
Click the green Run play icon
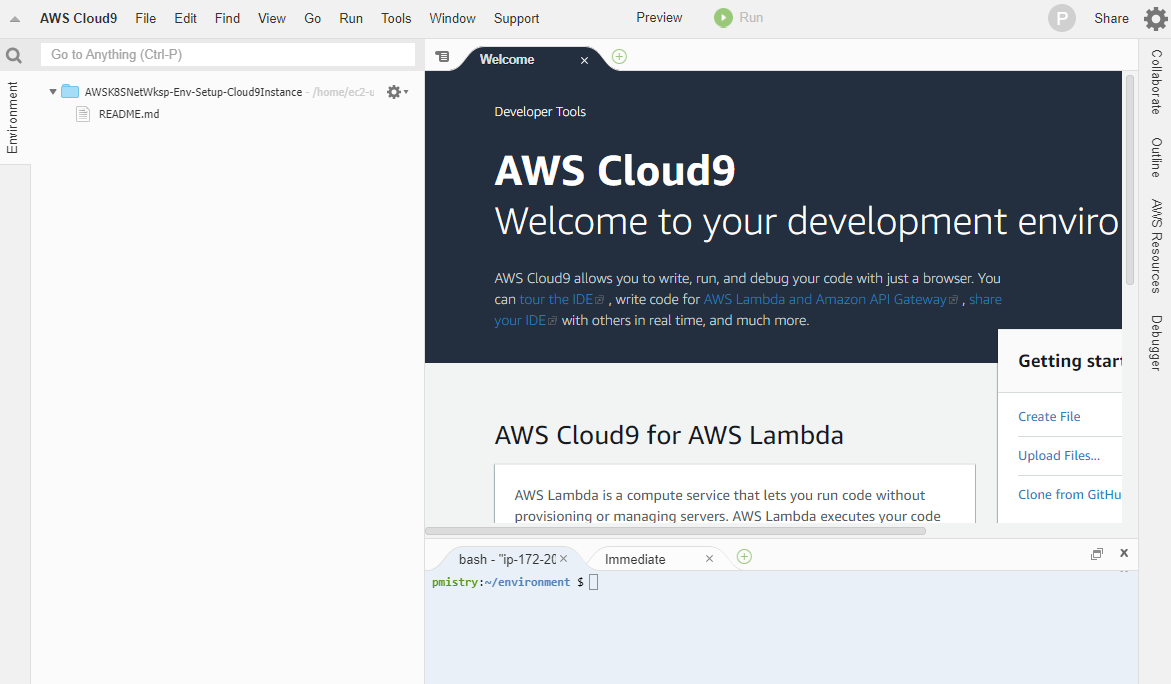[723, 18]
